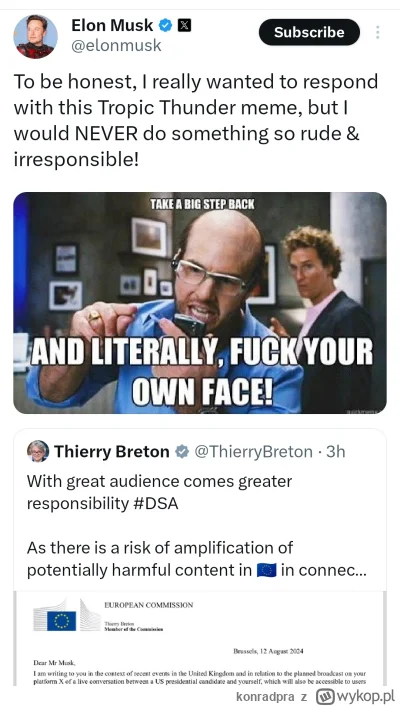Open the Tropic Thunder meme image
Screen dimensions: 400x706
(200, 303)
